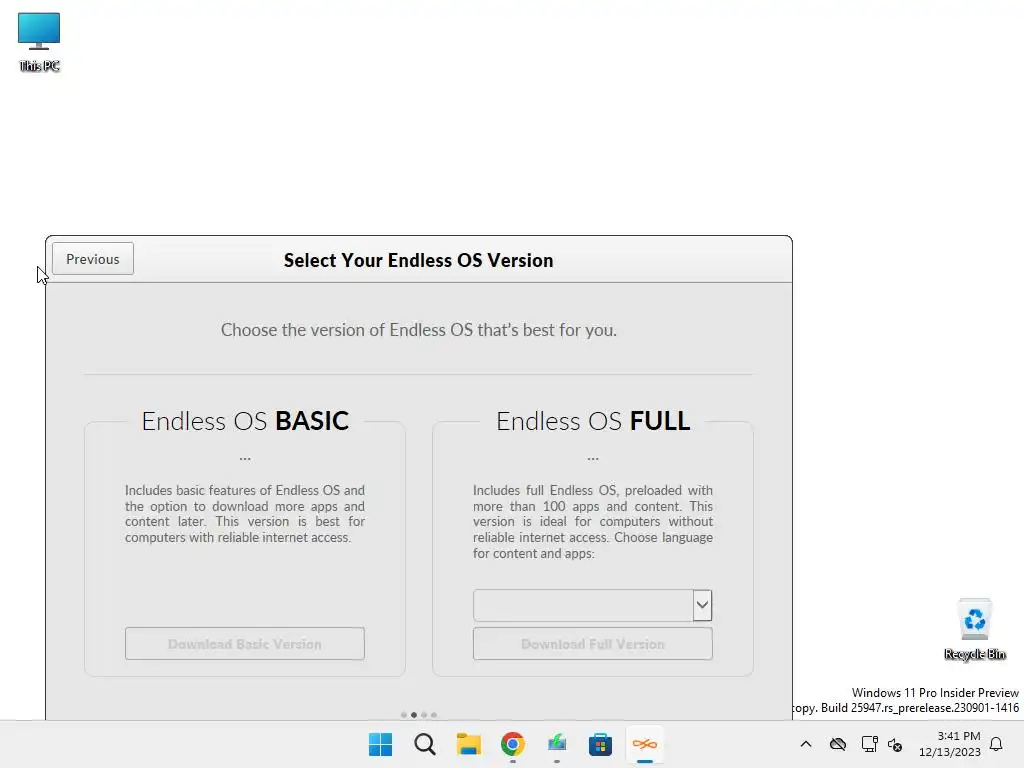The width and height of the screenshot is (1024, 768).
Task: Click Download Basic Version button
Action: (x=245, y=644)
